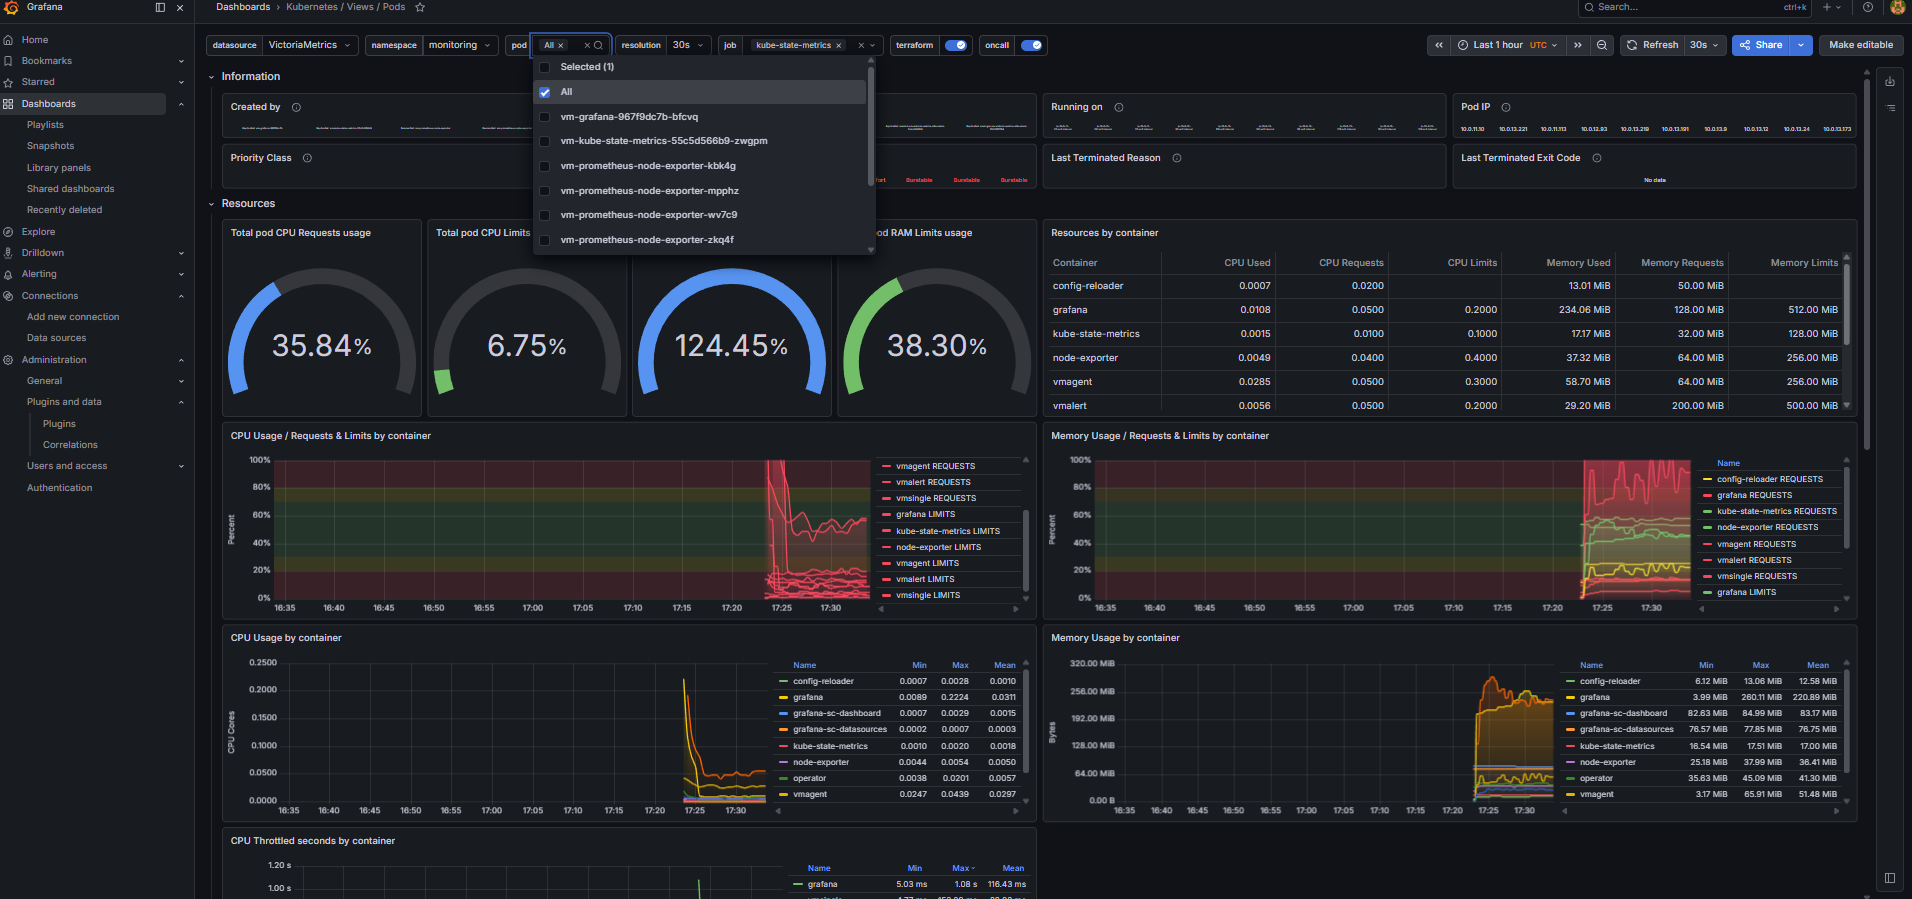Check pod vm-prometheus-node-exporter-mpphz

pyautogui.click(x=545, y=191)
